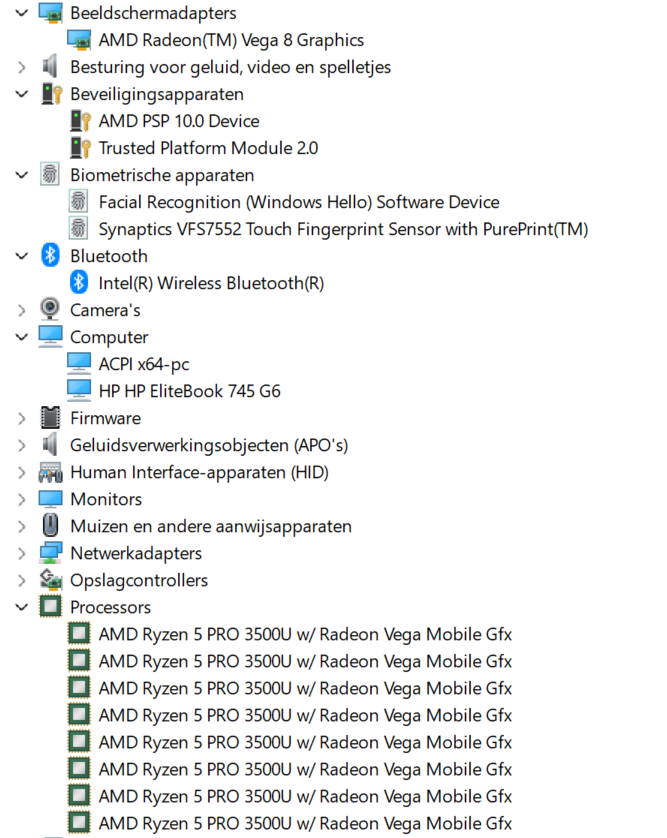Viewport: 667px width, 838px height.
Task: Click the Muizen en andere aanwijsapparaten mouse icon
Action: 50,526
